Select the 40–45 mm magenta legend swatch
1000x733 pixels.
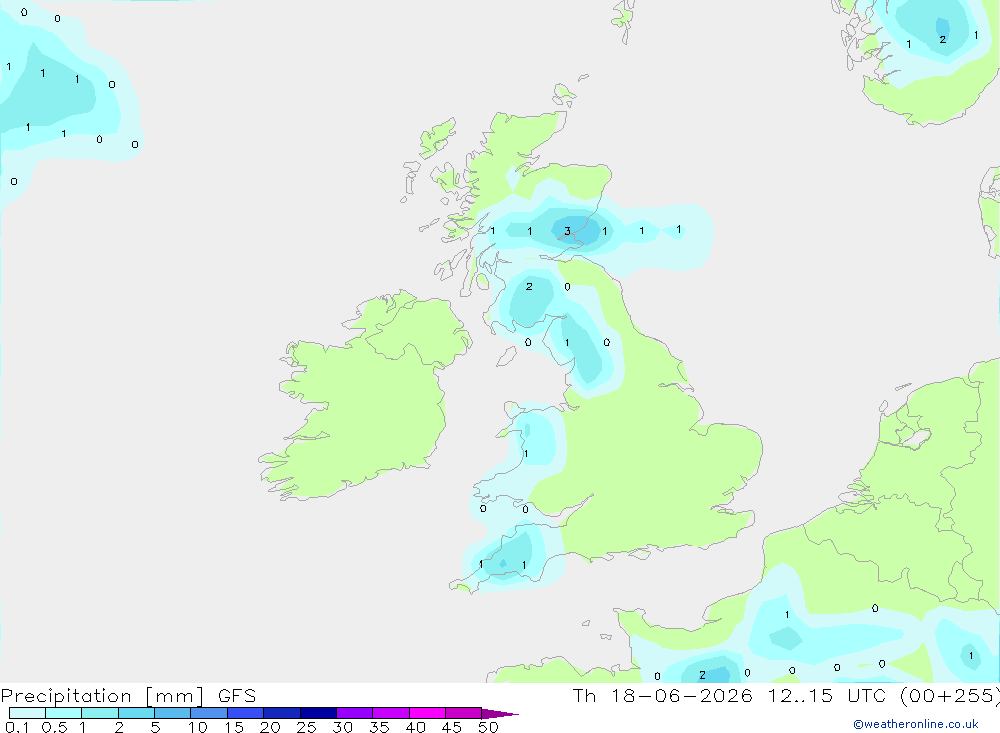[427, 713]
